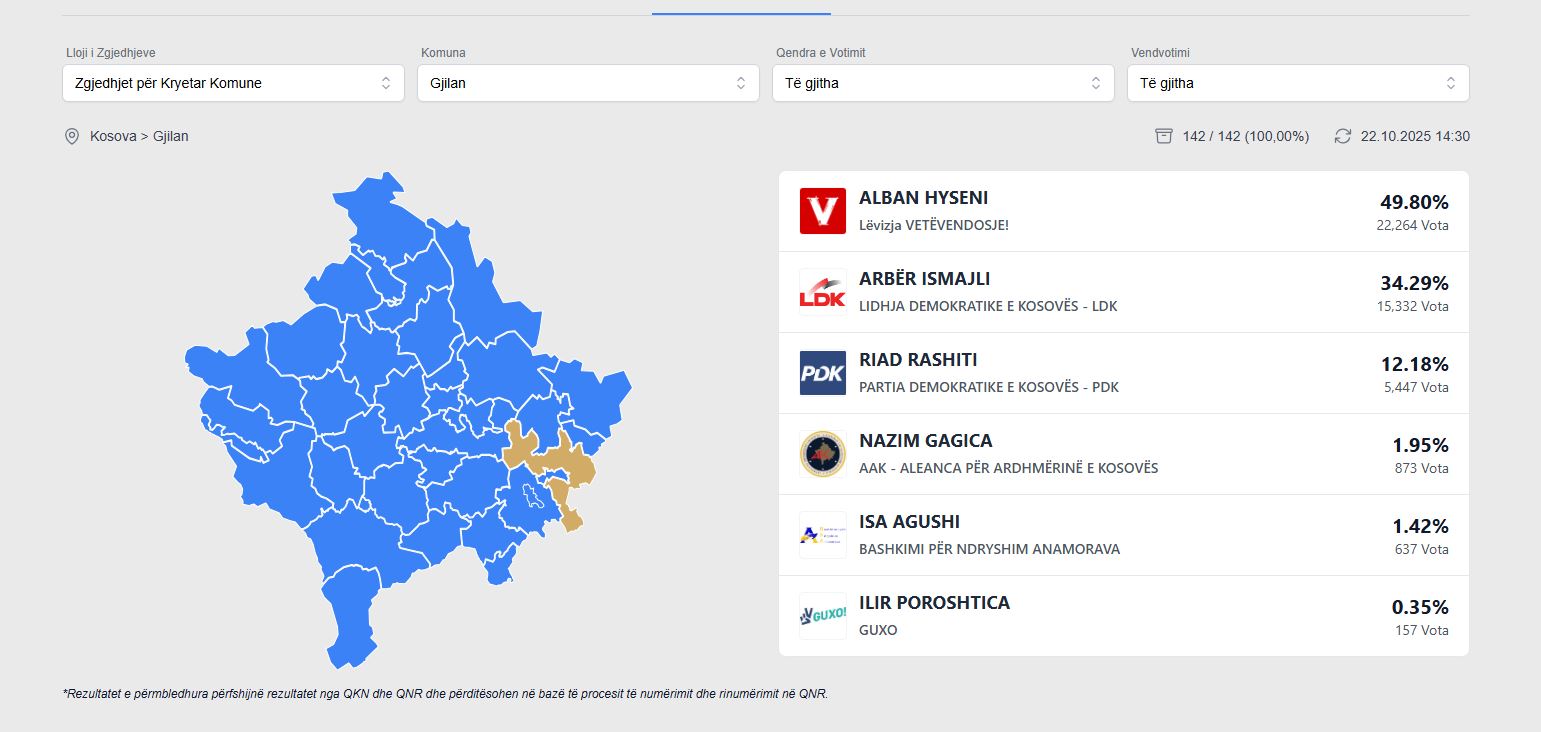Click the Bashkimi për Ndryshim Anamorava logo
1541x732 pixels.
pyautogui.click(x=822, y=535)
